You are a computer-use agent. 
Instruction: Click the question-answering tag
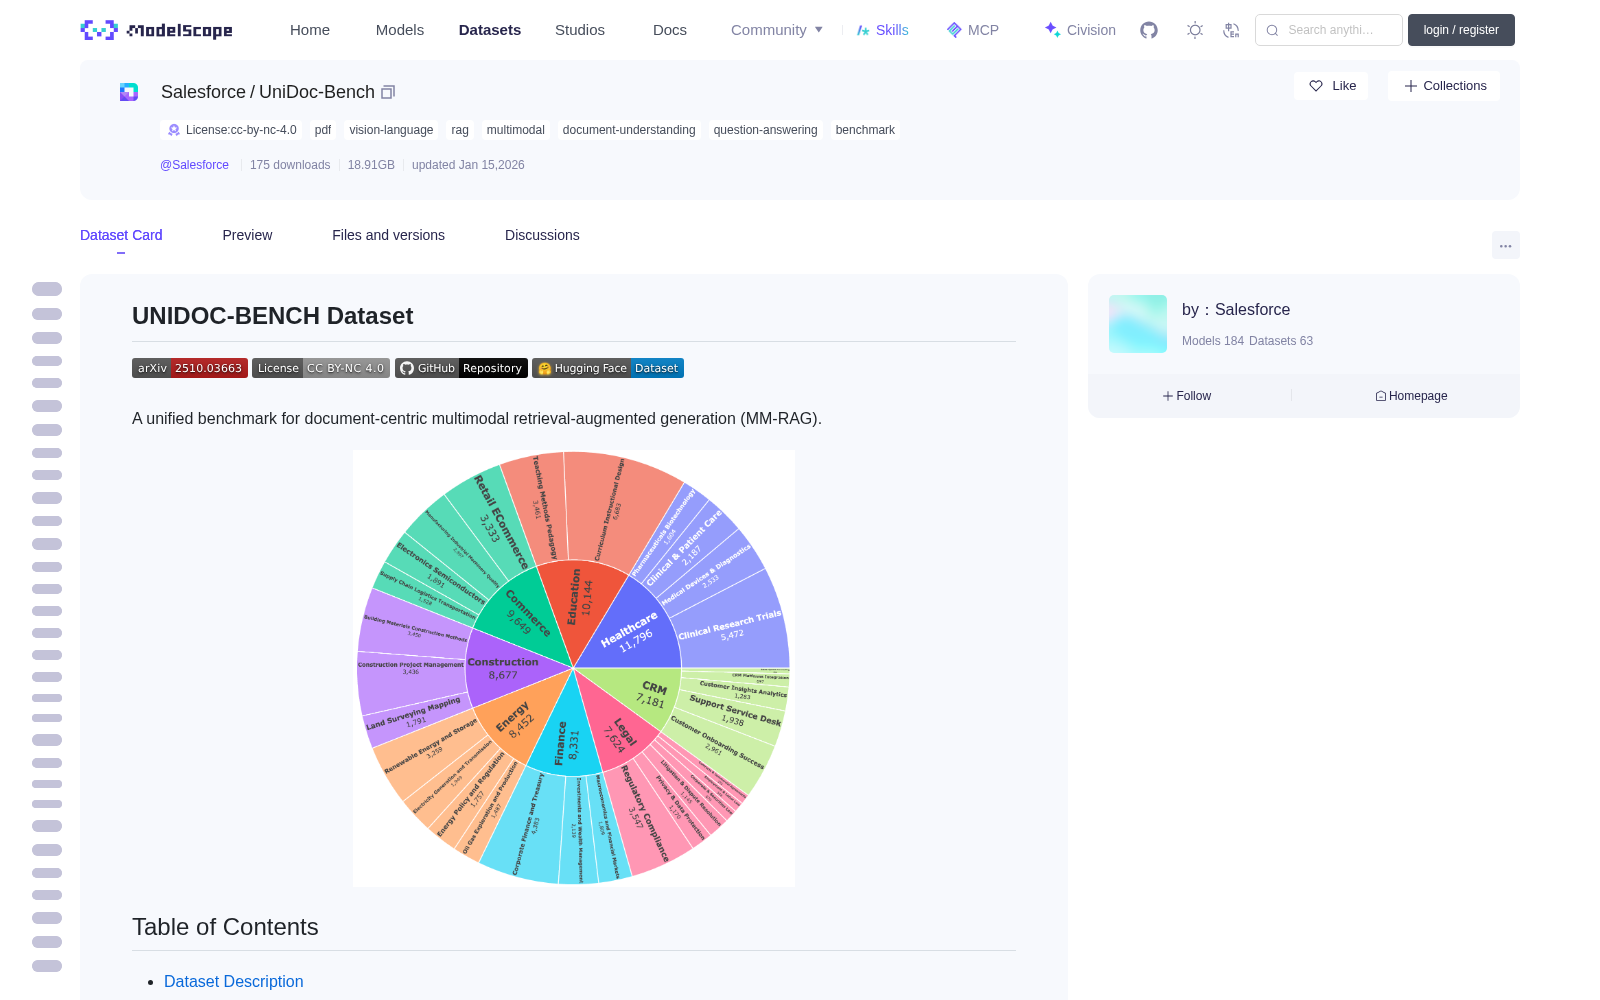pos(765,130)
